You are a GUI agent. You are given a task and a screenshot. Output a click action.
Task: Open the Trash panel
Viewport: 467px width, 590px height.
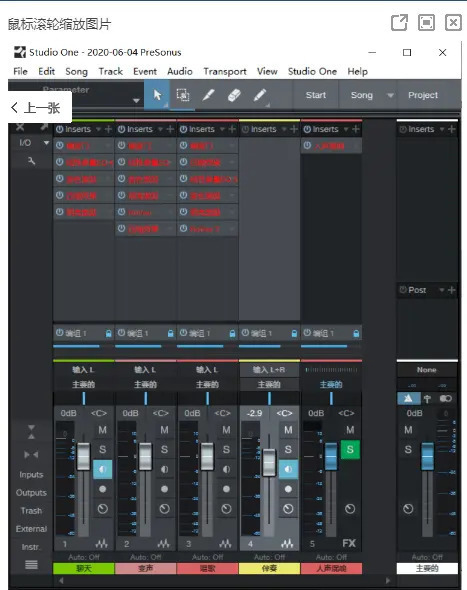[31, 511]
